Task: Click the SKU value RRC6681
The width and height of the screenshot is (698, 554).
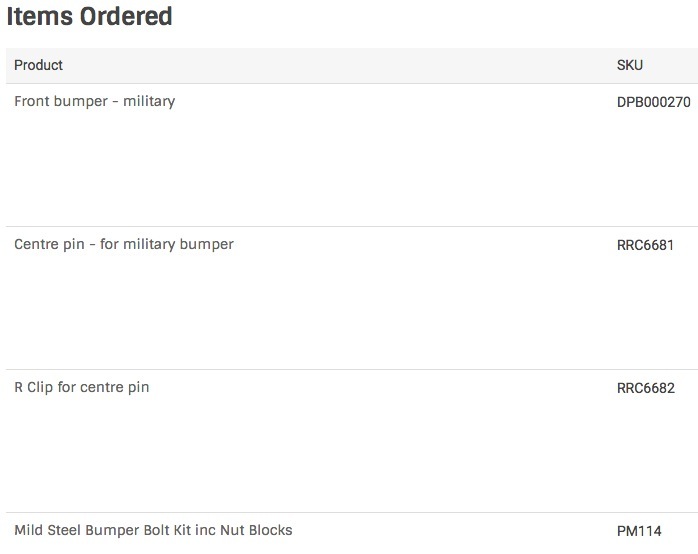Action: click(645, 245)
